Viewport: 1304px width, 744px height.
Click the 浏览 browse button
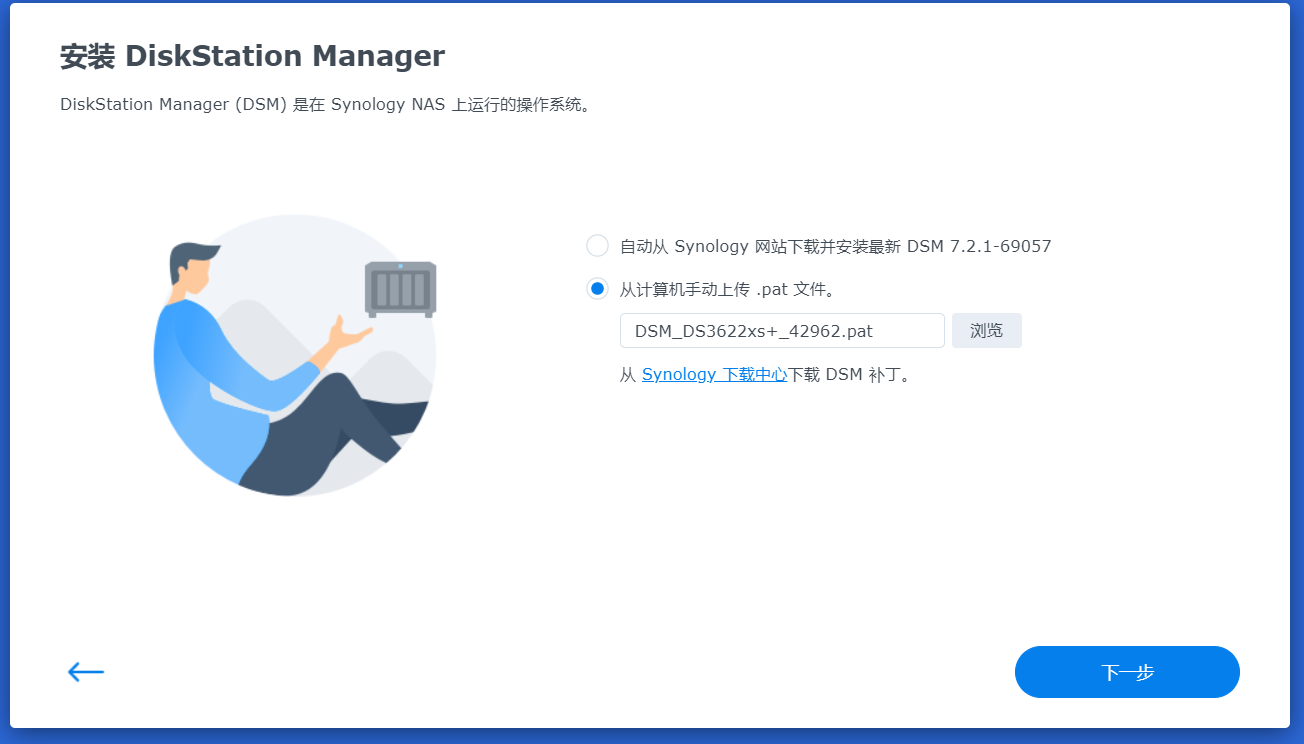click(x=987, y=331)
